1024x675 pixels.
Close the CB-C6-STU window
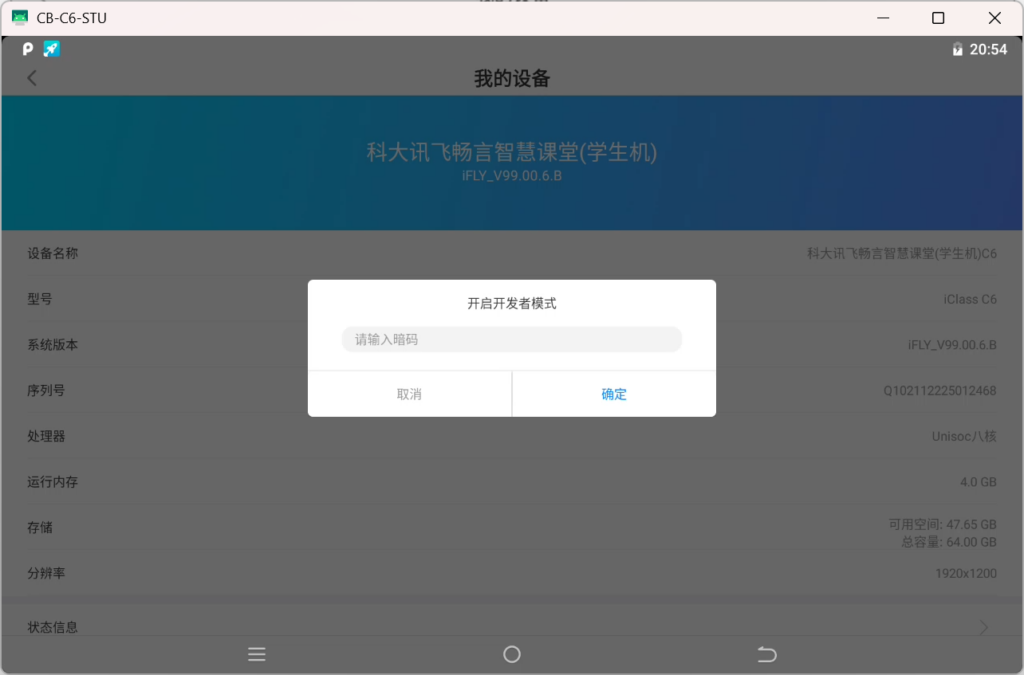tap(995, 18)
